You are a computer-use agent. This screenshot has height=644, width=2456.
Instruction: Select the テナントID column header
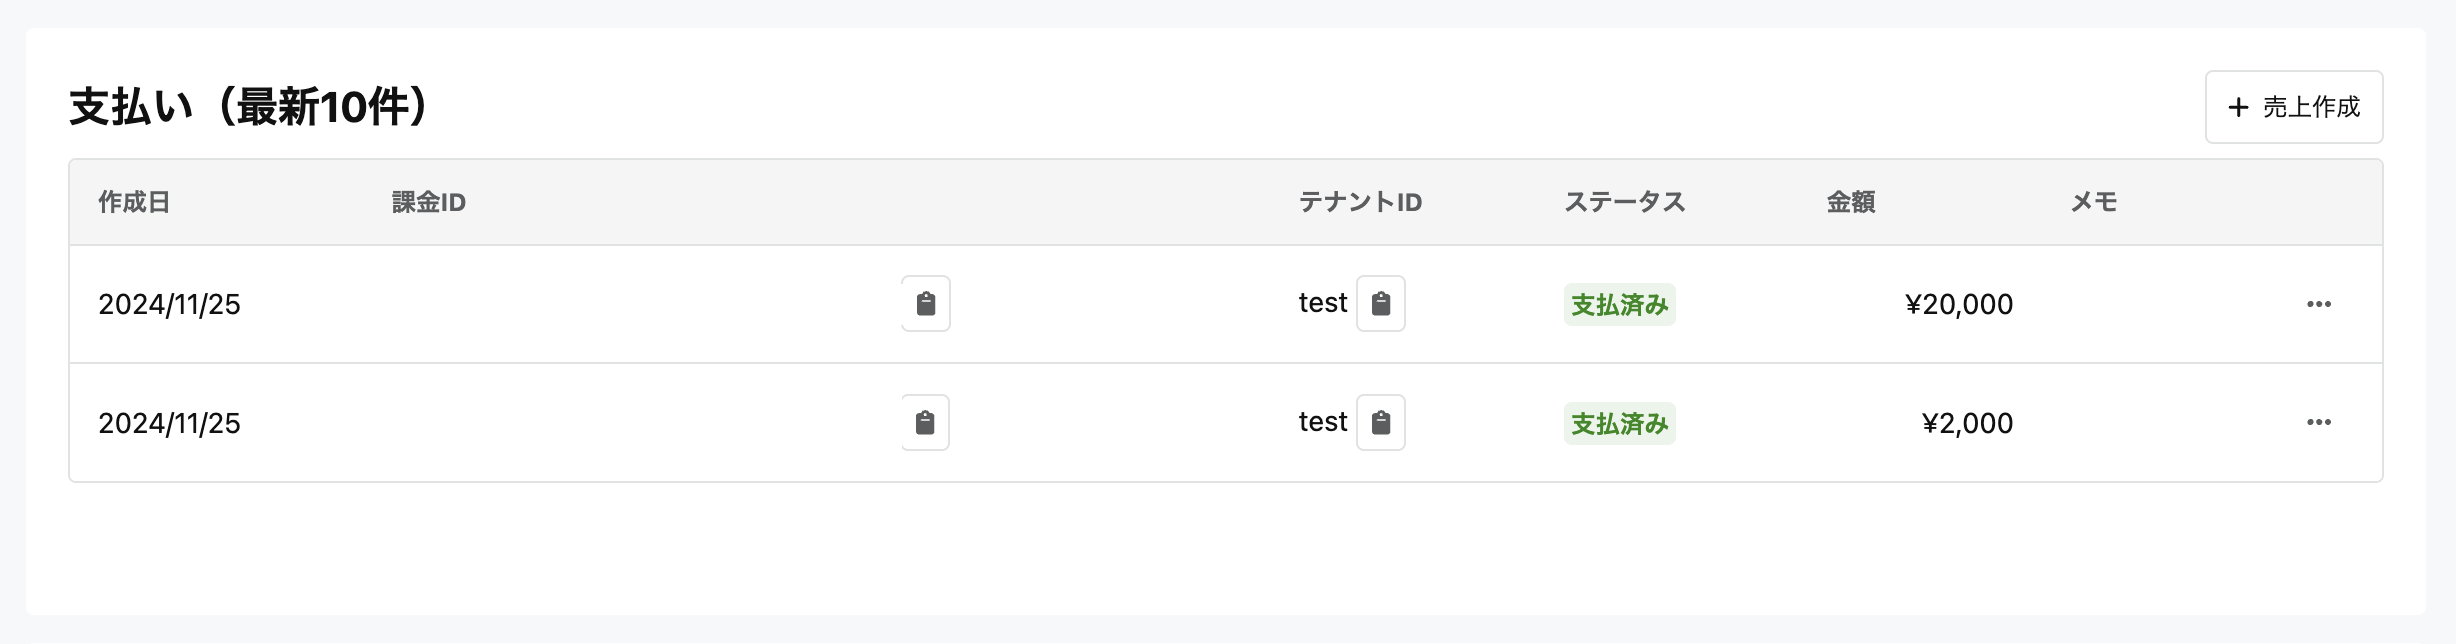pyautogui.click(x=1360, y=203)
